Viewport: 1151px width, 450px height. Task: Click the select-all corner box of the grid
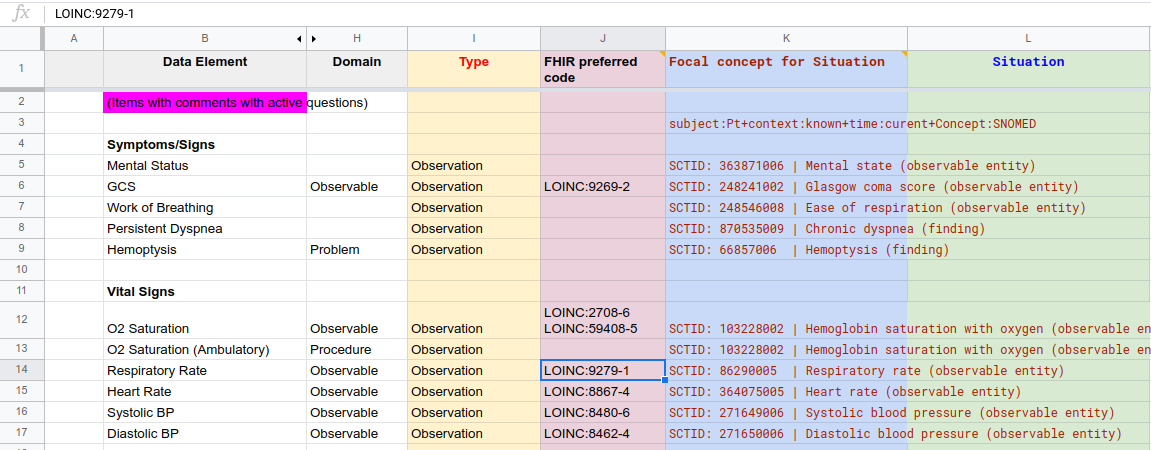pos(22,38)
